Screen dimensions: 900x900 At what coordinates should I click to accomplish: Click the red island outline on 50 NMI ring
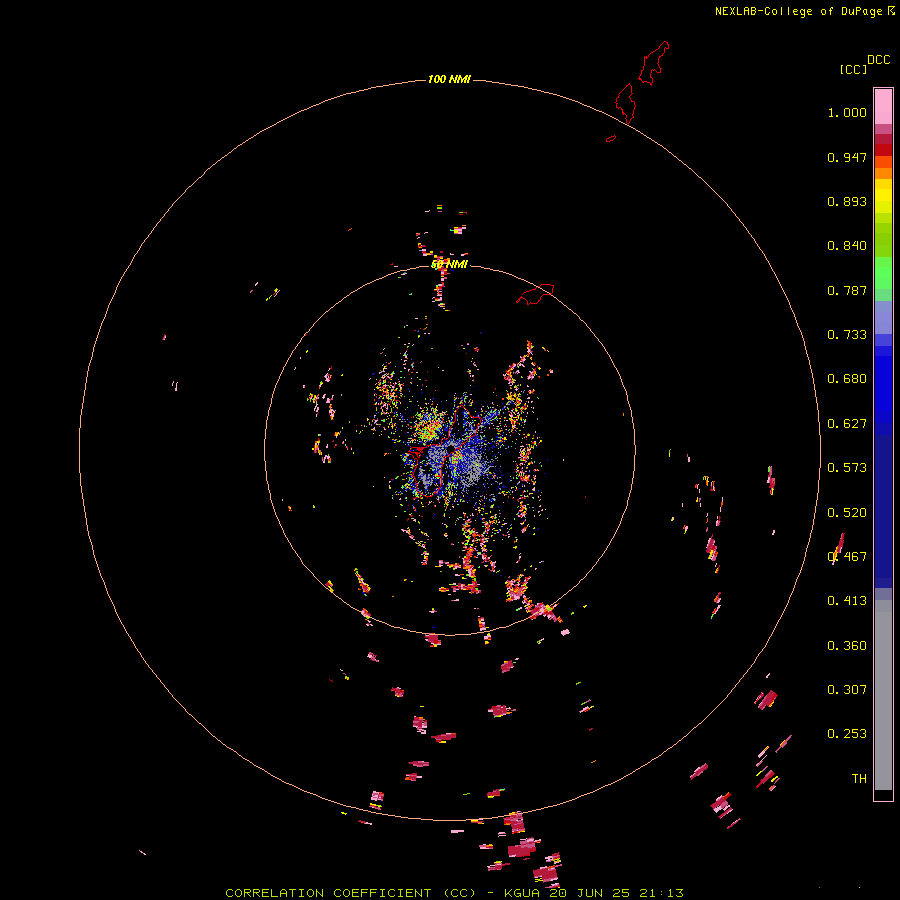535,293
